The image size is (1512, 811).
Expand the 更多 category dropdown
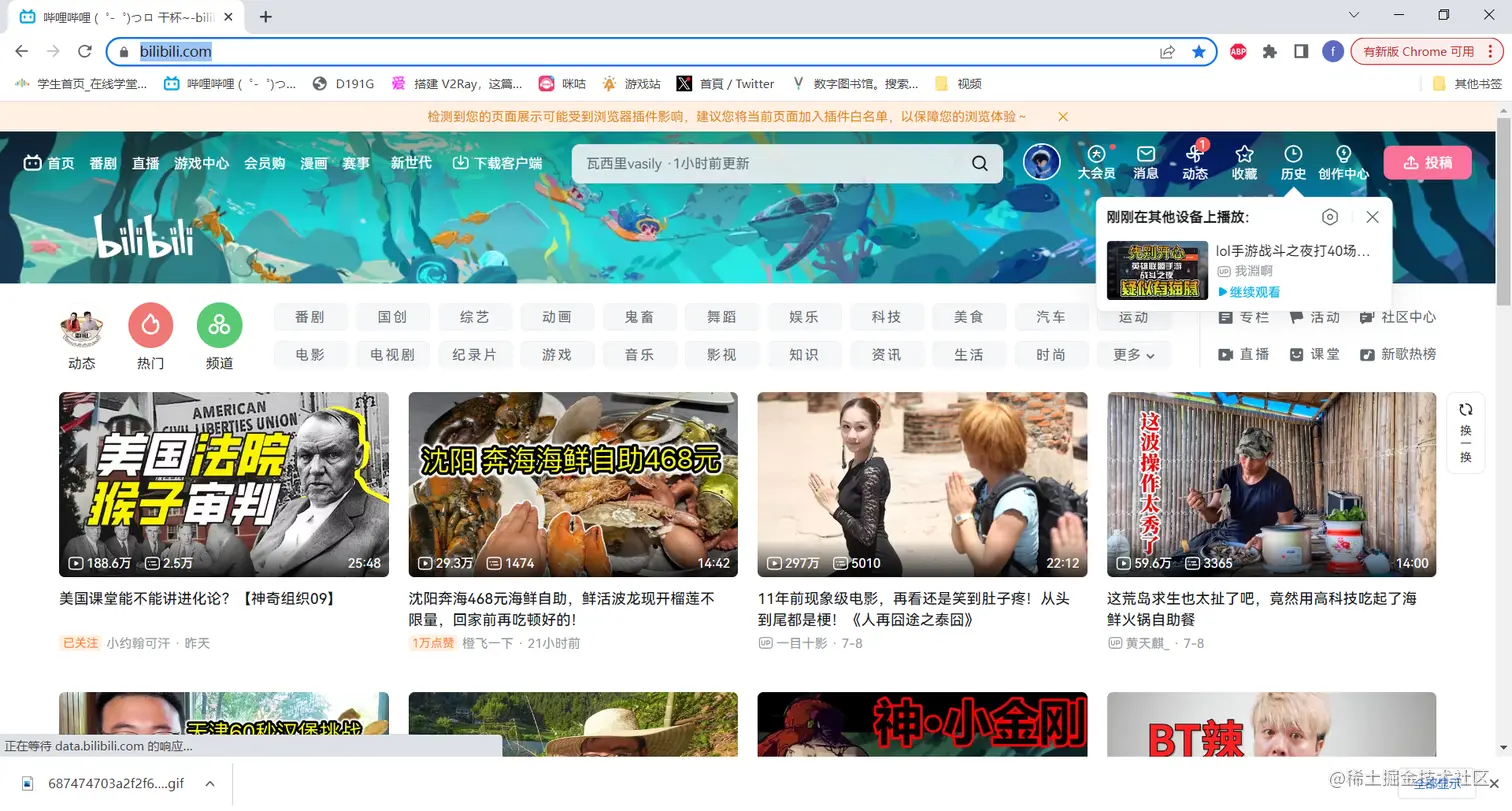click(1133, 355)
